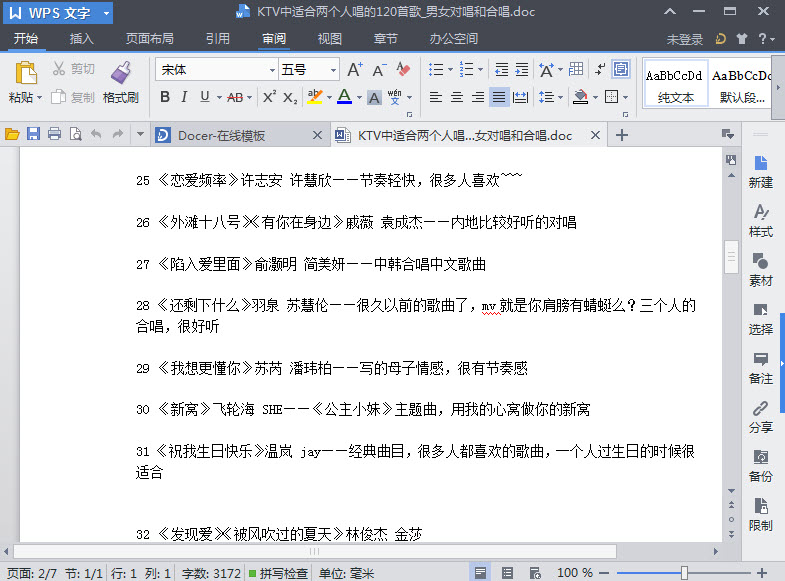Decrease paragraph indent

(x=501, y=70)
